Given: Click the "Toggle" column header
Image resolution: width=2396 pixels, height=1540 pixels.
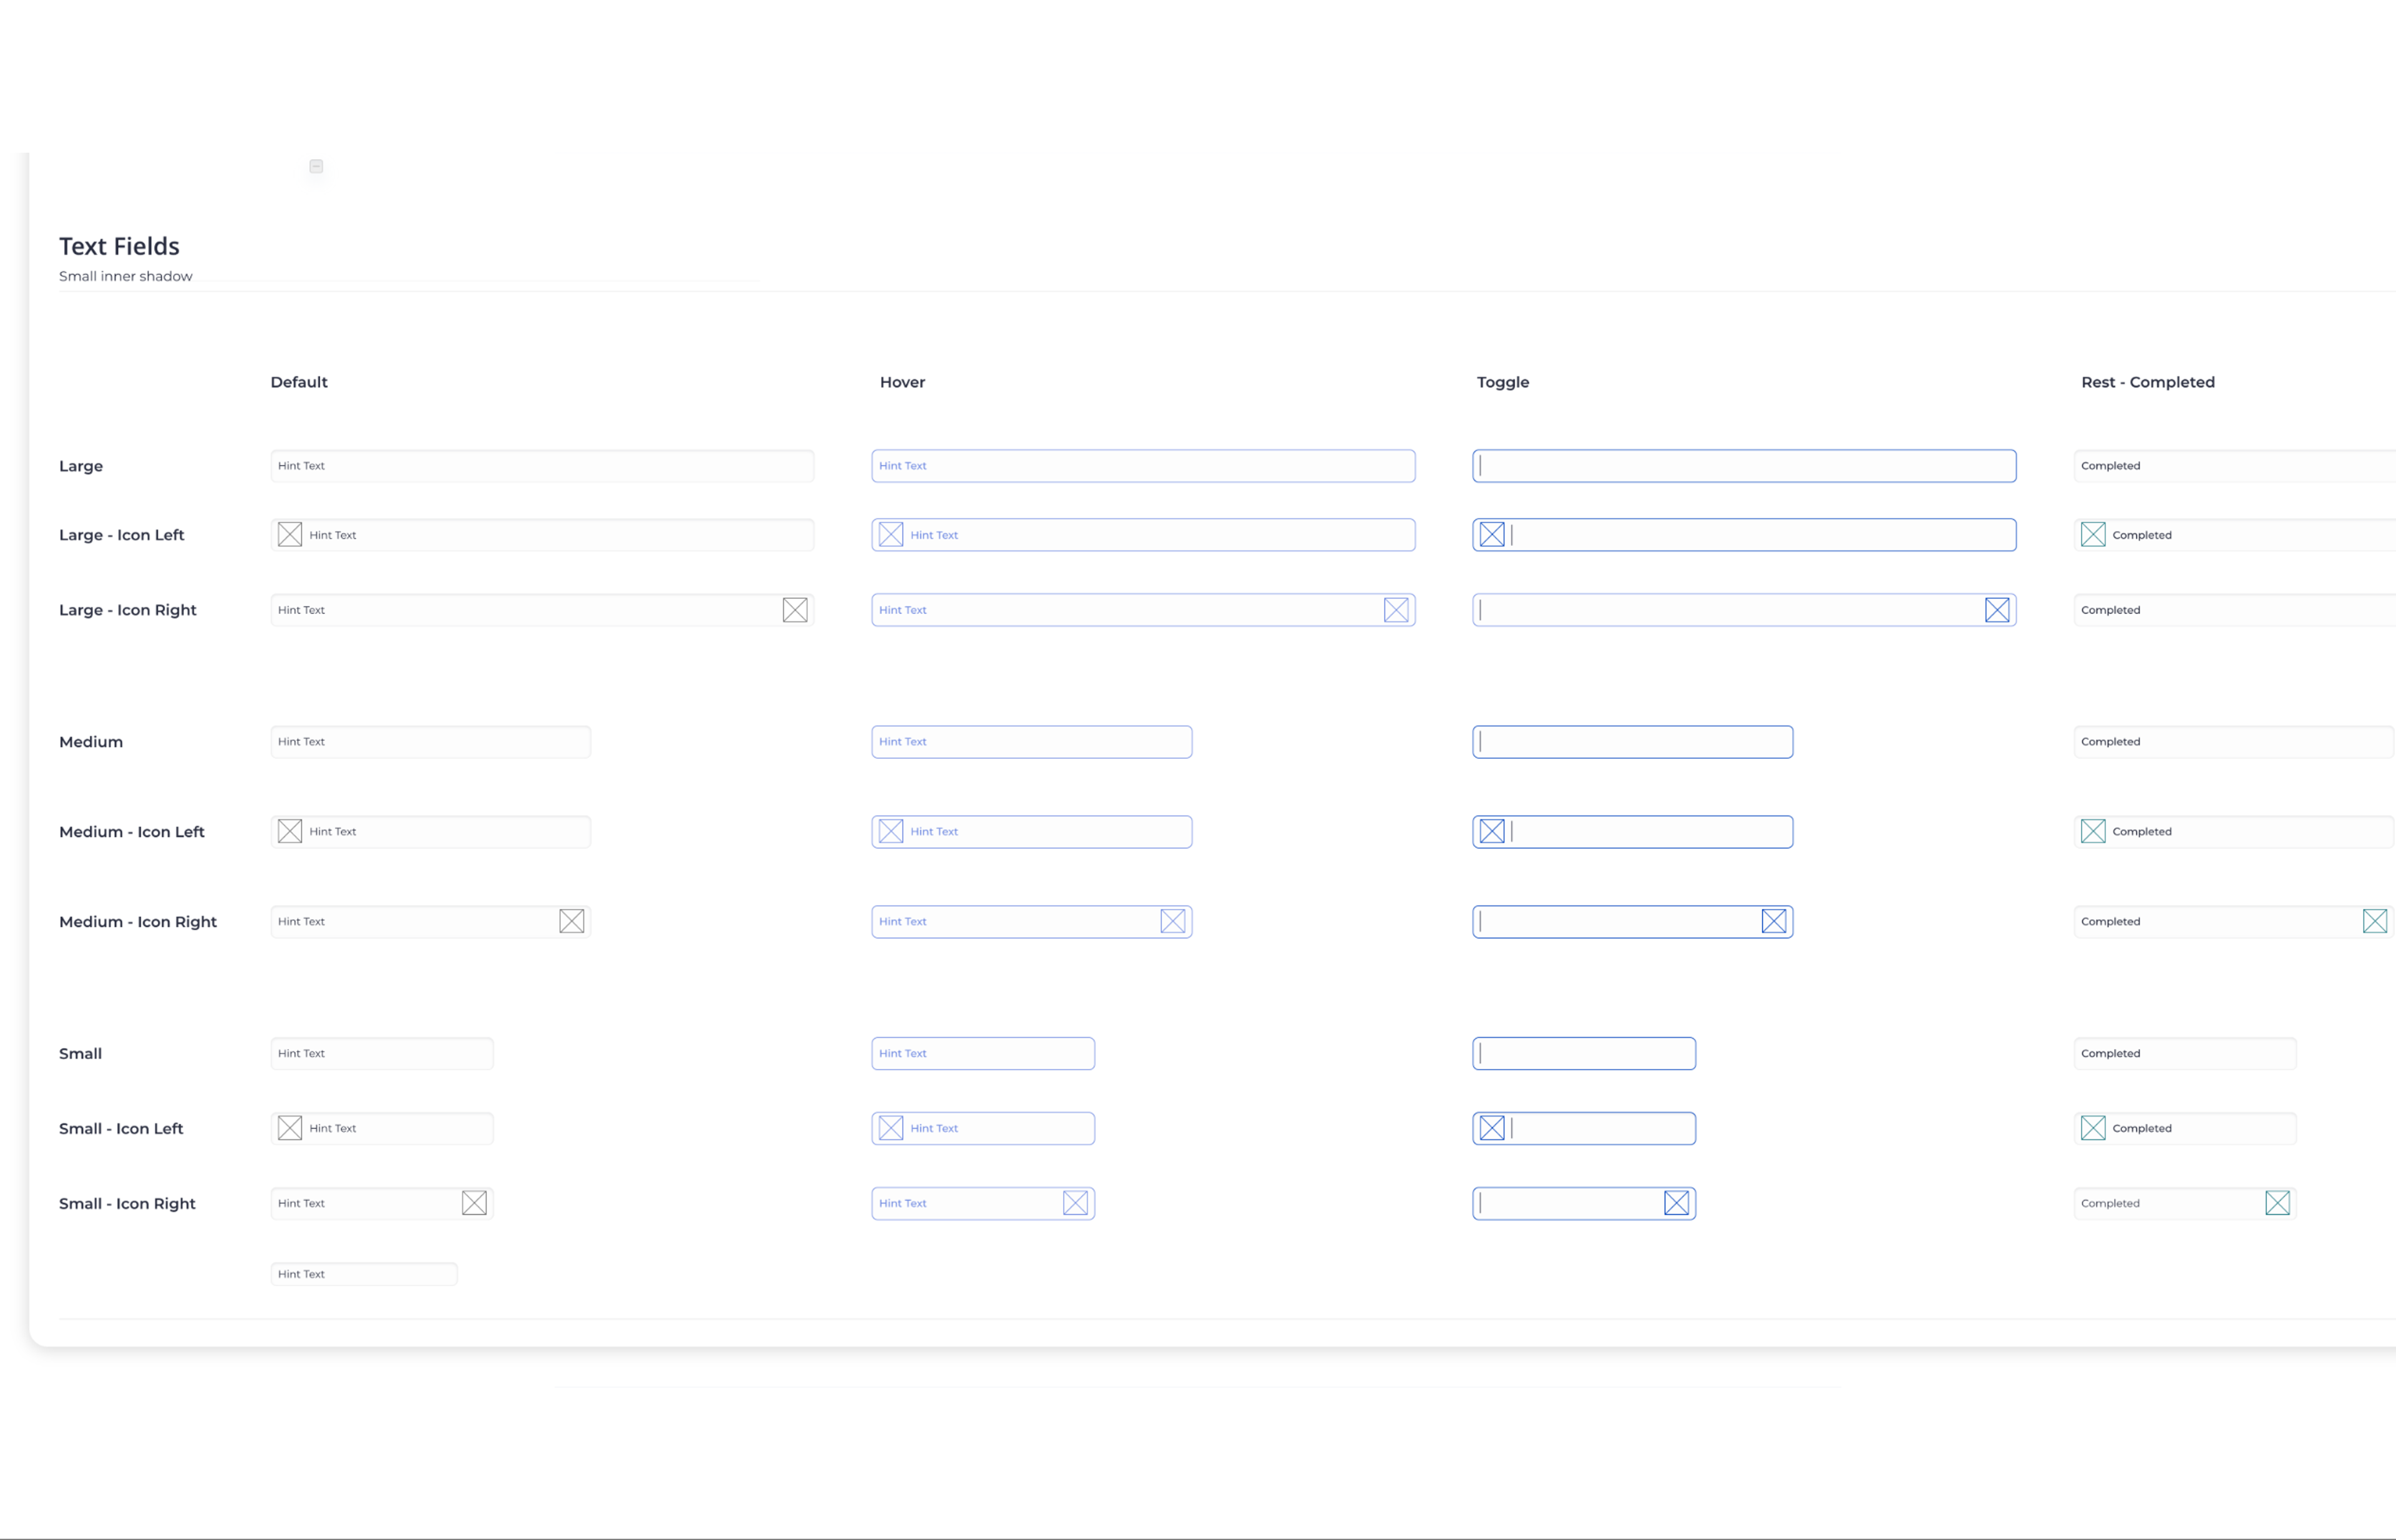Looking at the screenshot, I should 1503,383.
